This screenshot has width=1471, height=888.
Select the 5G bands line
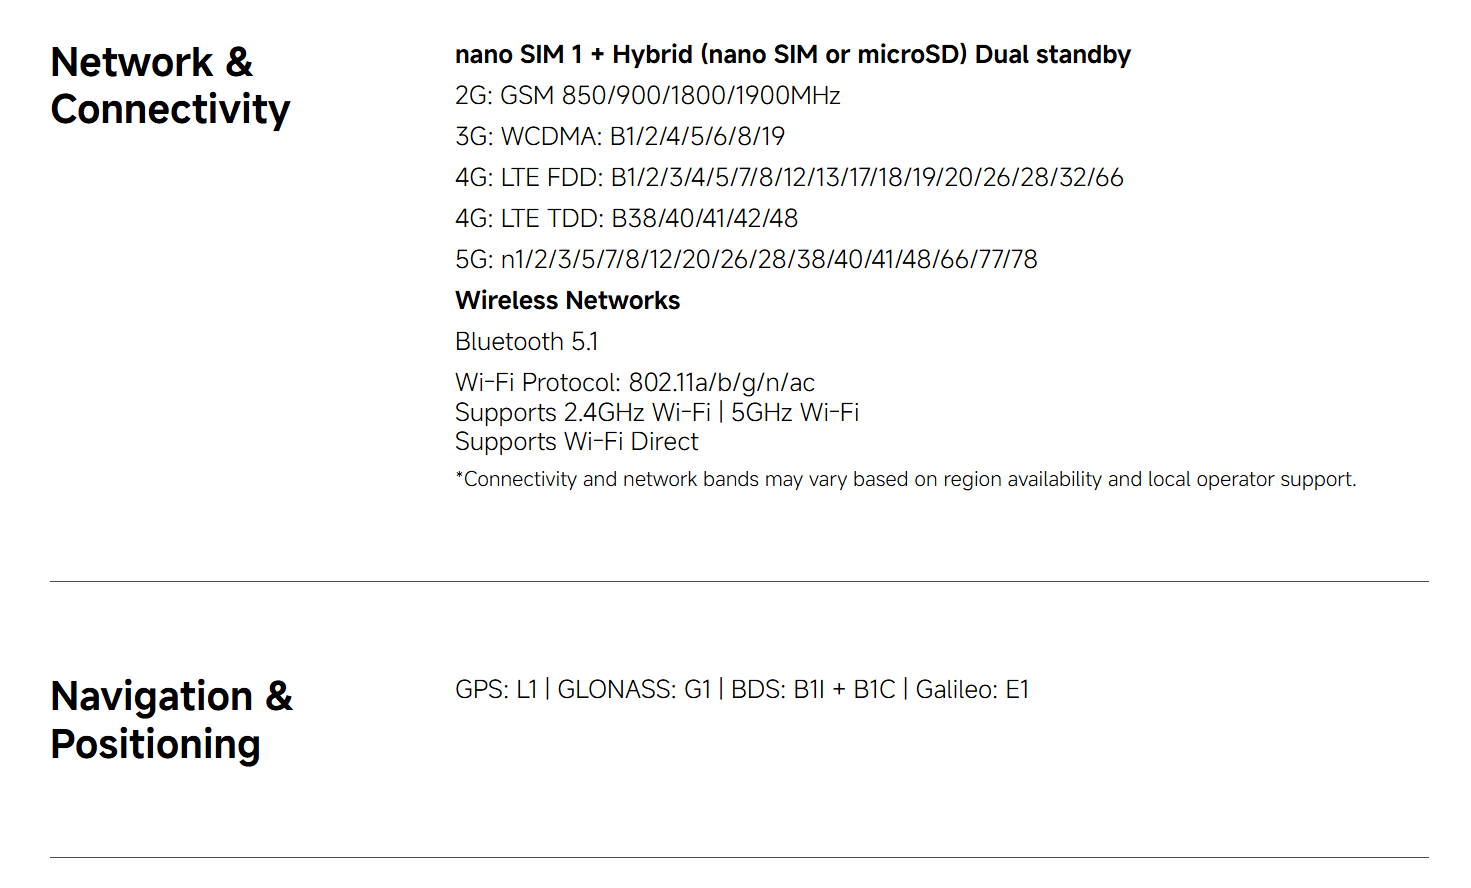[x=745, y=260]
